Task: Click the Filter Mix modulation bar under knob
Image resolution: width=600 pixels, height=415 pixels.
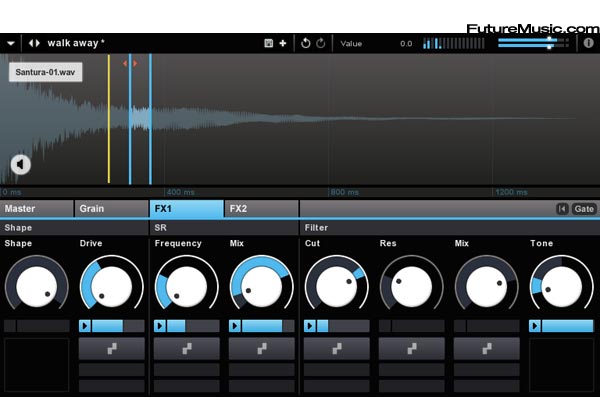Action: point(487,326)
